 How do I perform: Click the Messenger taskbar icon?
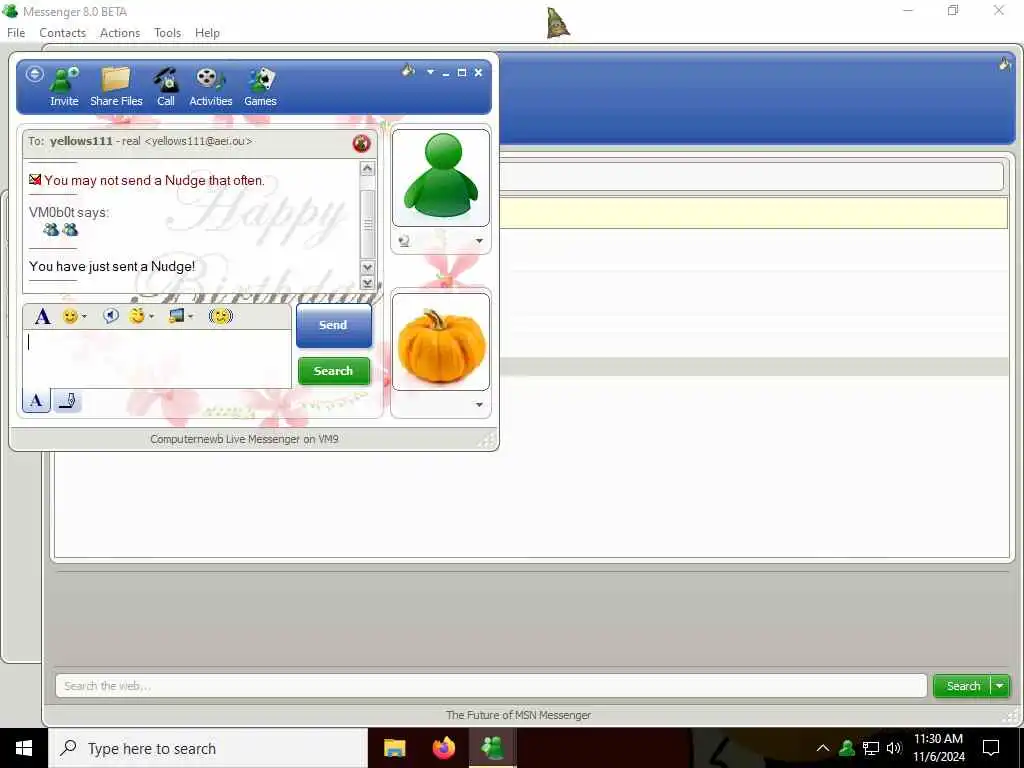click(x=493, y=748)
